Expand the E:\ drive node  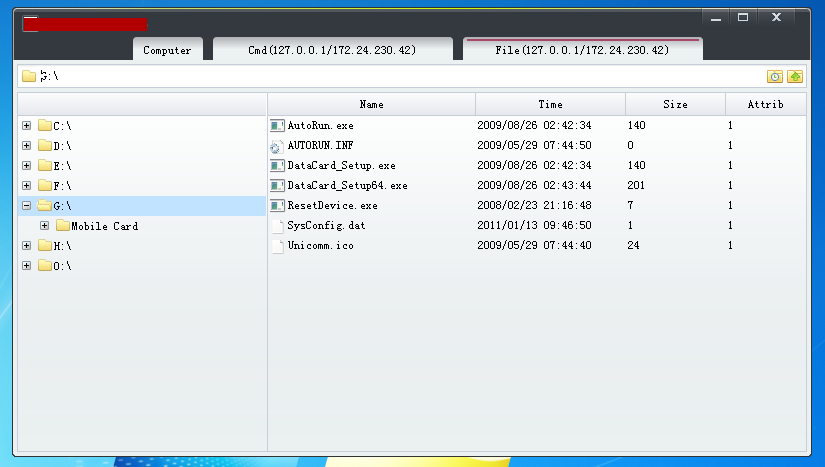click(26, 165)
